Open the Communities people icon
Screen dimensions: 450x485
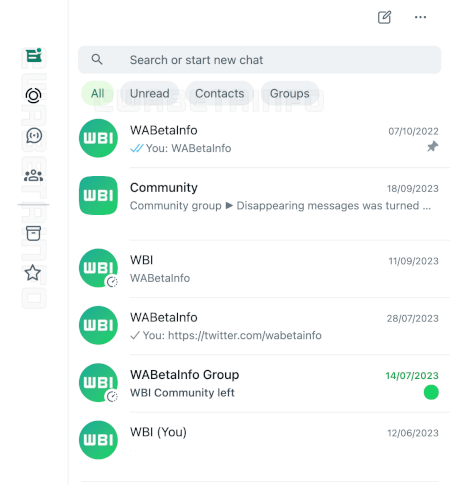33,175
